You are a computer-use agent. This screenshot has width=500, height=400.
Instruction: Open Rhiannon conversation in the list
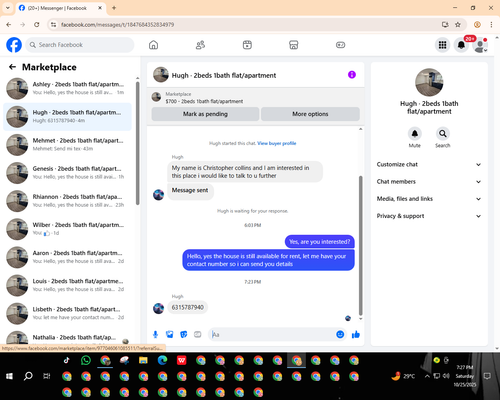[67, 201]
